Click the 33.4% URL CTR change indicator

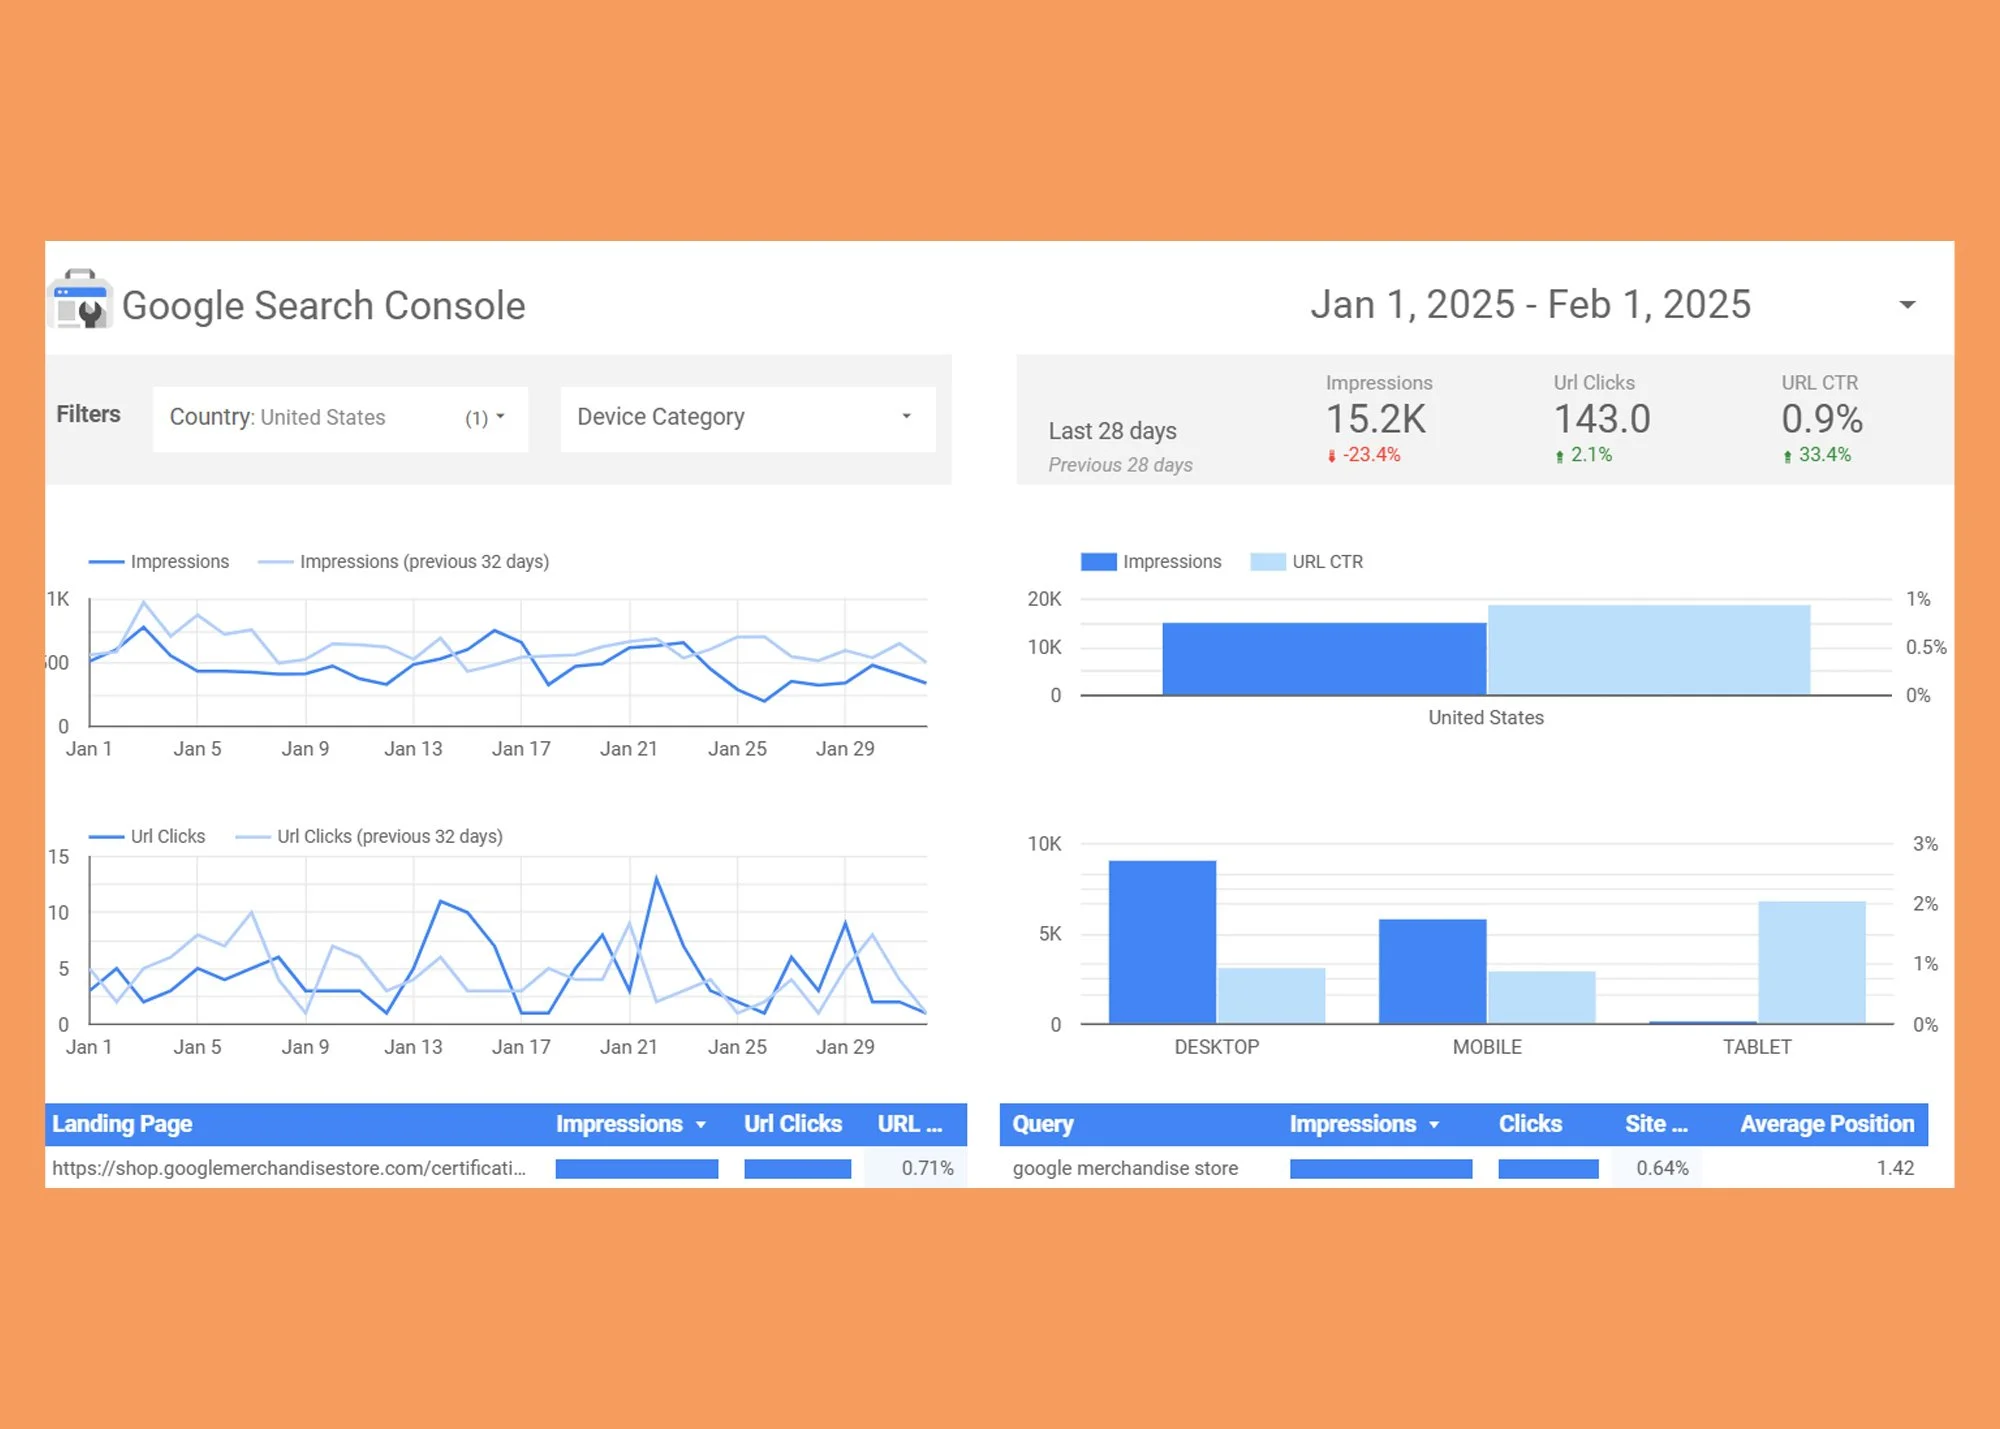[x=1816, y=455]
